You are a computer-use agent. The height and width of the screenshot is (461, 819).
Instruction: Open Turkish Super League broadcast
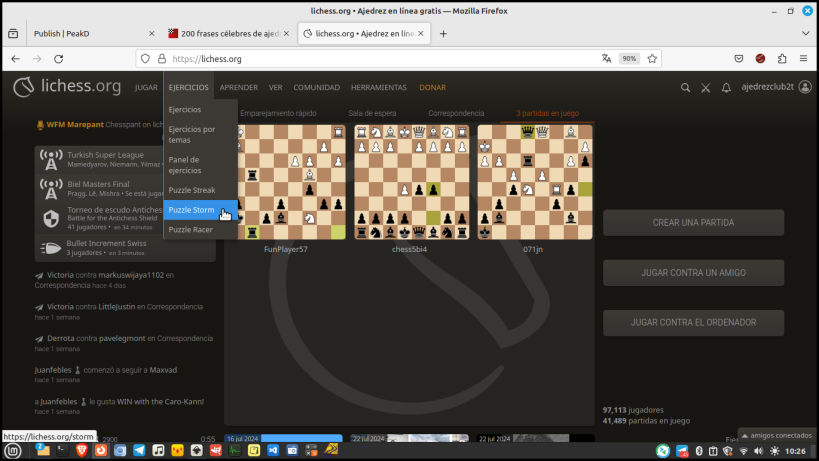point(100,159)
